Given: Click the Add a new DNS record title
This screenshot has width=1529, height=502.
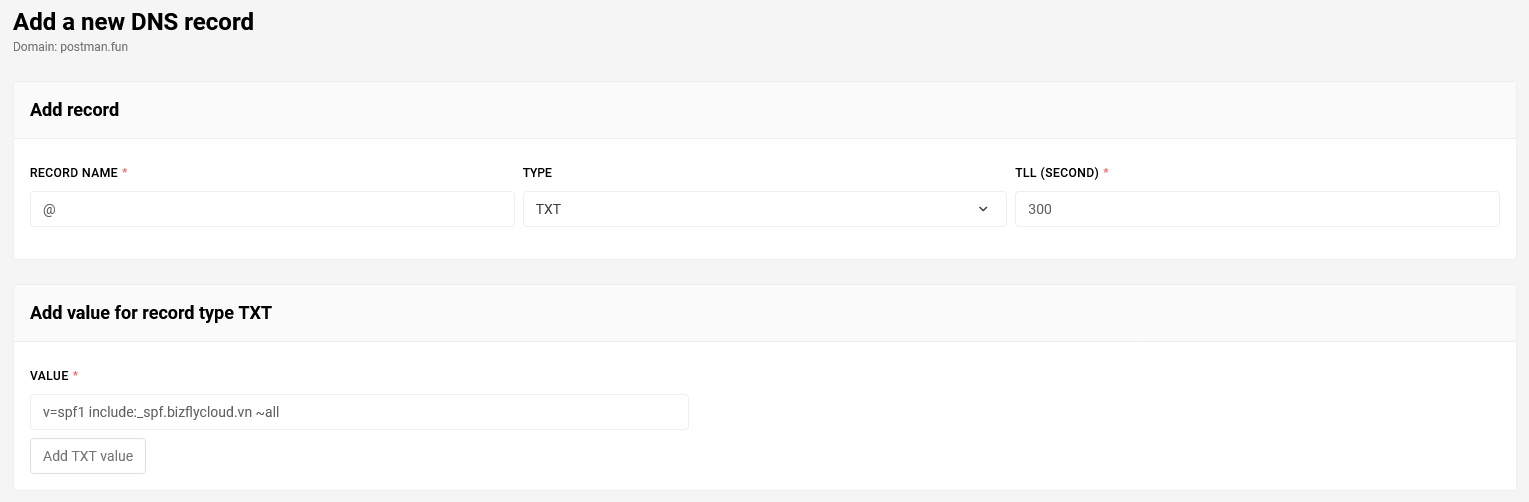Looking at the screenshot, I should (133, 21).
